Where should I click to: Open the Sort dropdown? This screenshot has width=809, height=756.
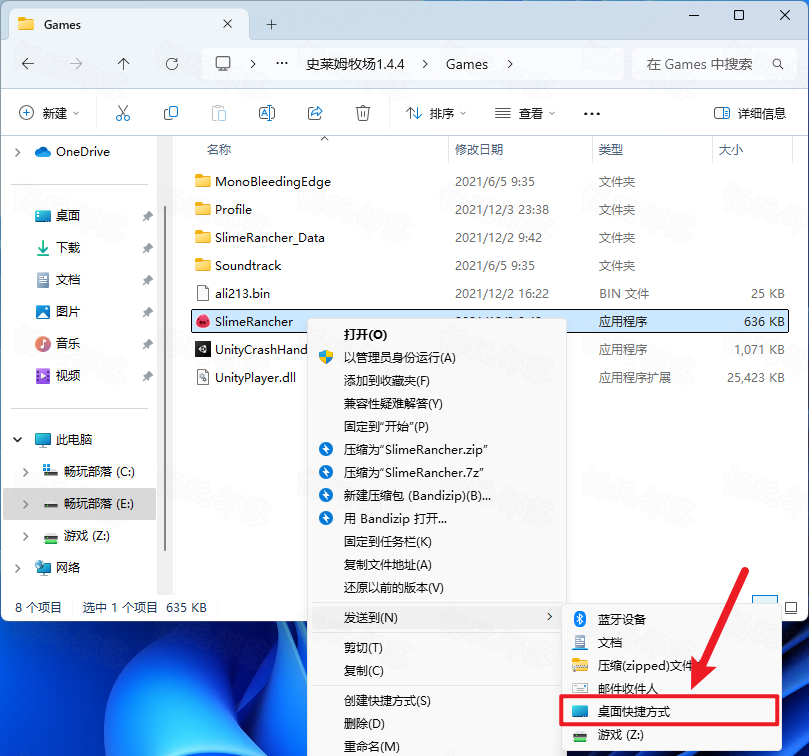(436, 113)
